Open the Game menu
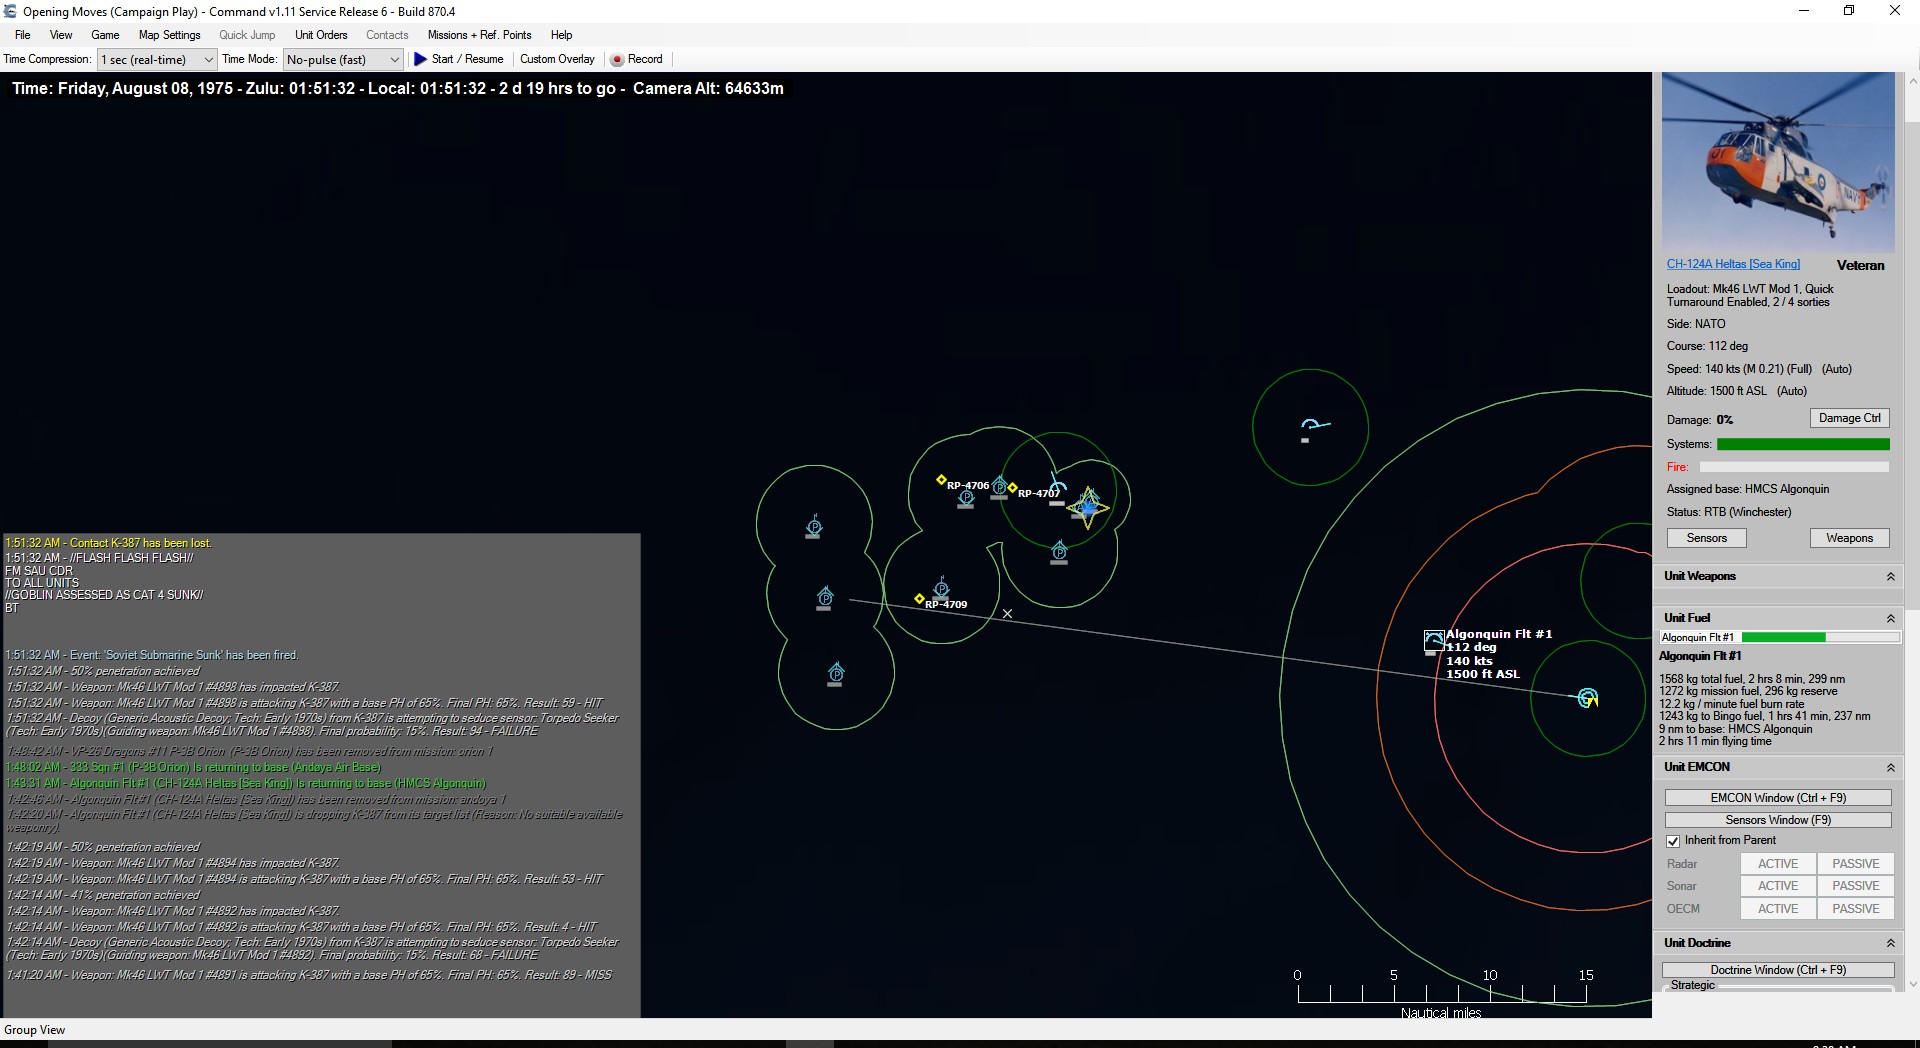This screenshot has height=1048, width=1920. (105, 35)
